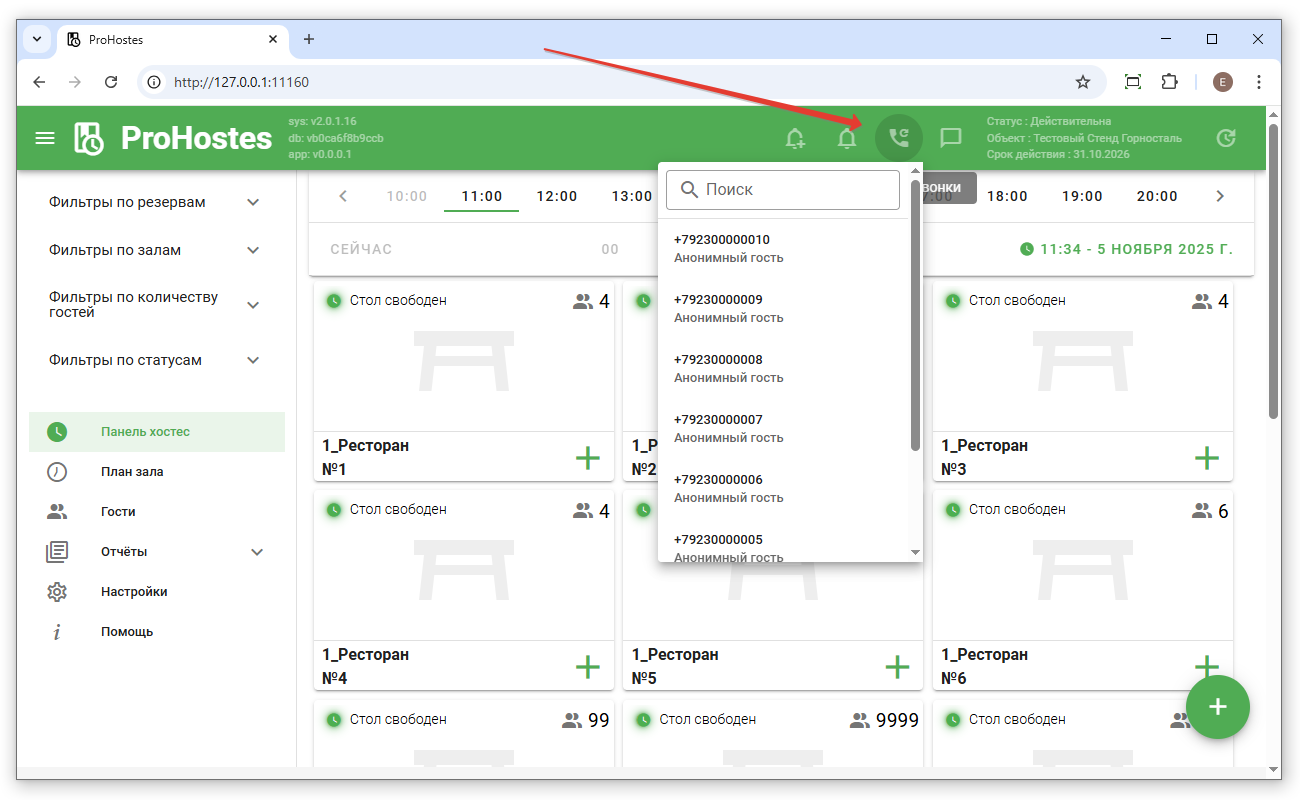This screenshot has width=1300, height=800.
Task: Click the СЕЙЧАС button
Action: point(361,249)
